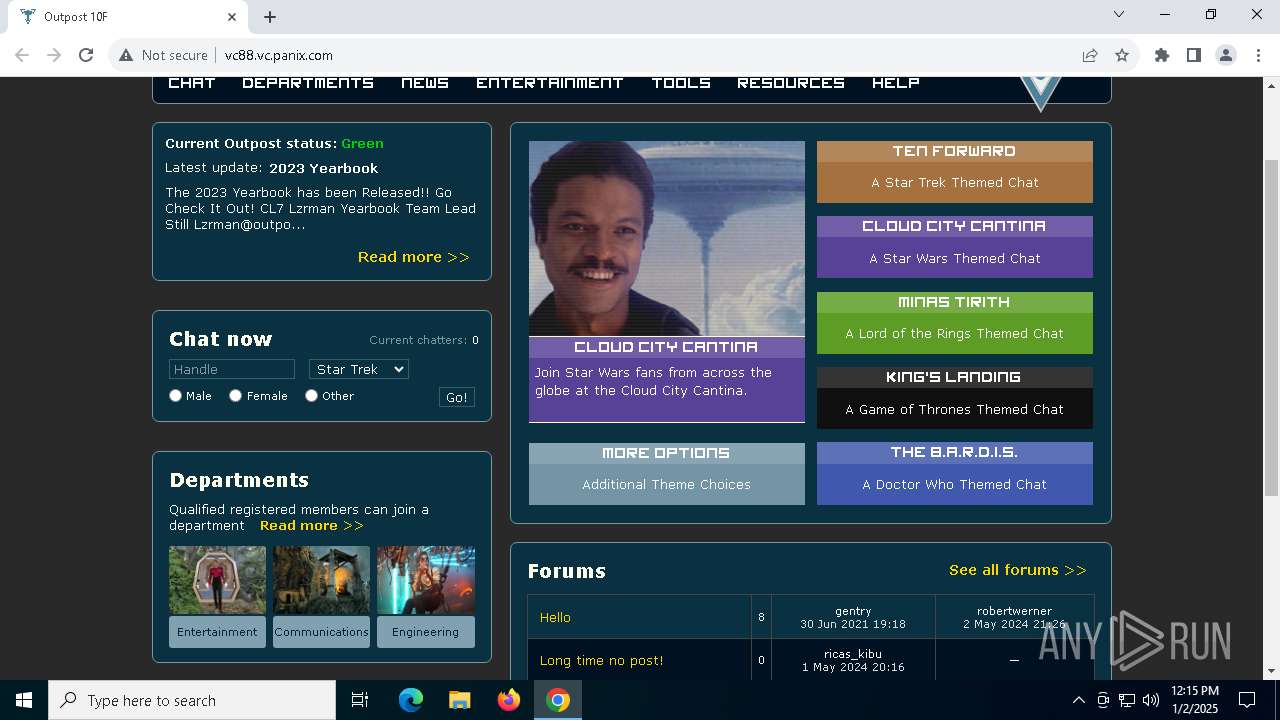The image size is (1280, 720).
Task: Open the Chrome profile avatar
Action: [x=1226, y=56]
